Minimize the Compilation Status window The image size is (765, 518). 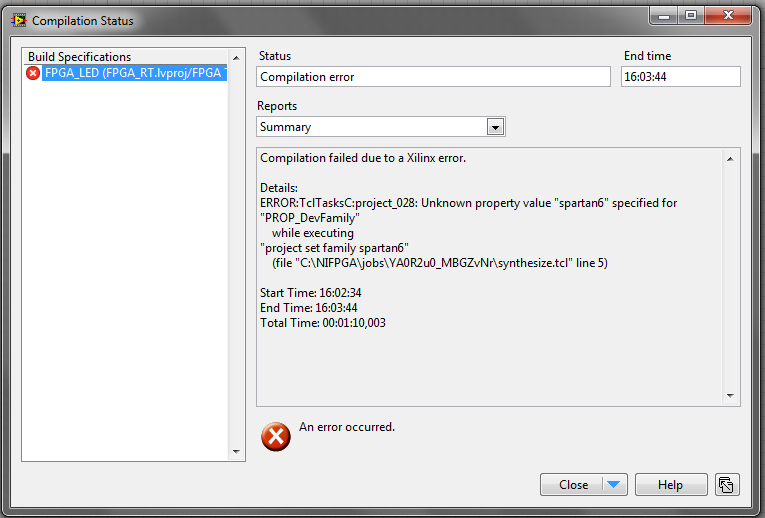click(665, 15)
